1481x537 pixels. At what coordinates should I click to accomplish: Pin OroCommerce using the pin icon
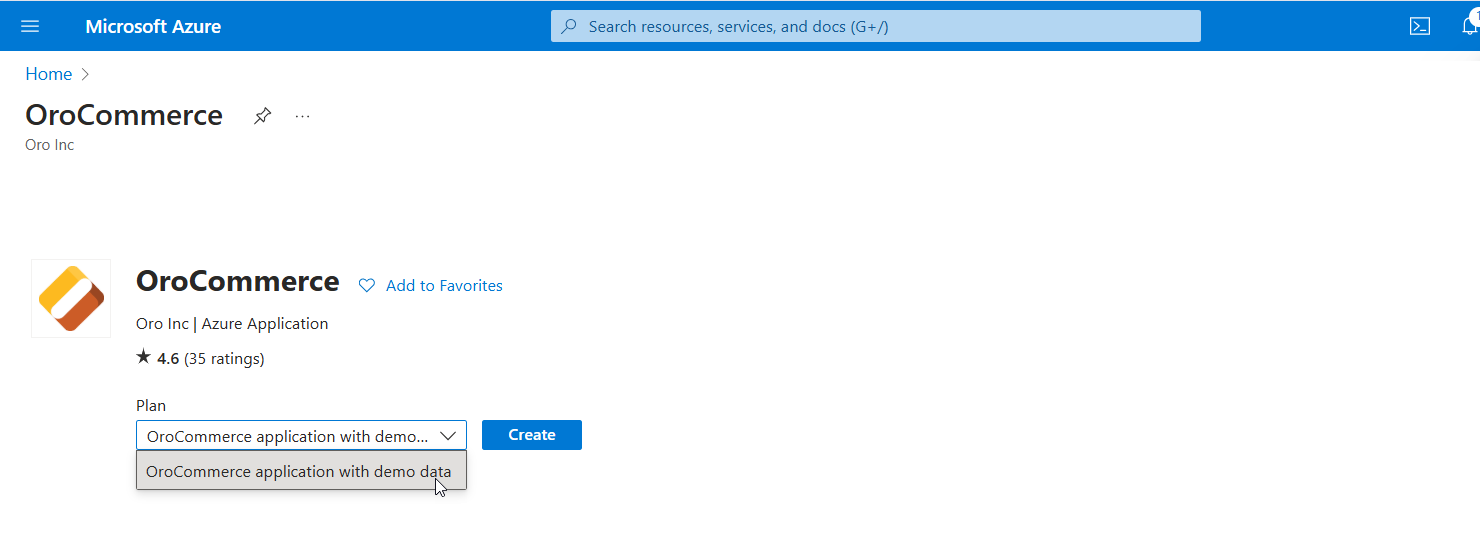click(262, 116)
